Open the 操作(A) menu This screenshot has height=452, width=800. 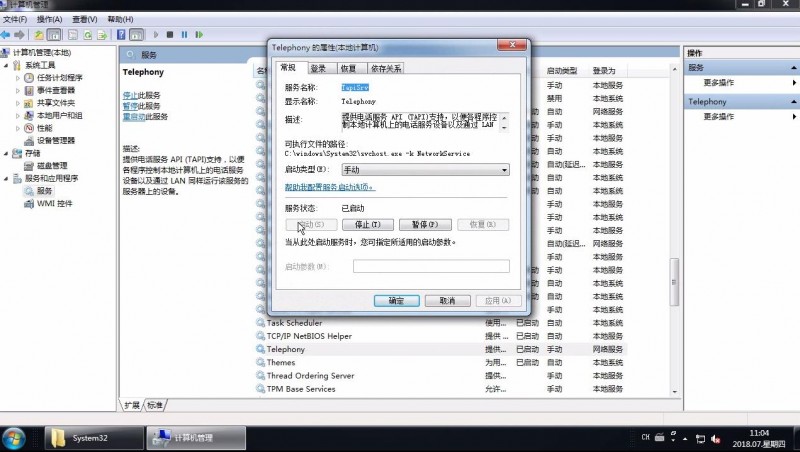click(49, 19)
